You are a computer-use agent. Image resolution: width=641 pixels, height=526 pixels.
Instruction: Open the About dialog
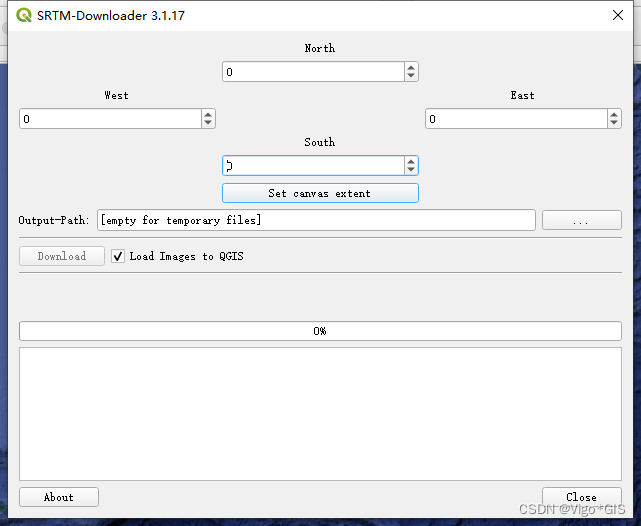point(59,497)
